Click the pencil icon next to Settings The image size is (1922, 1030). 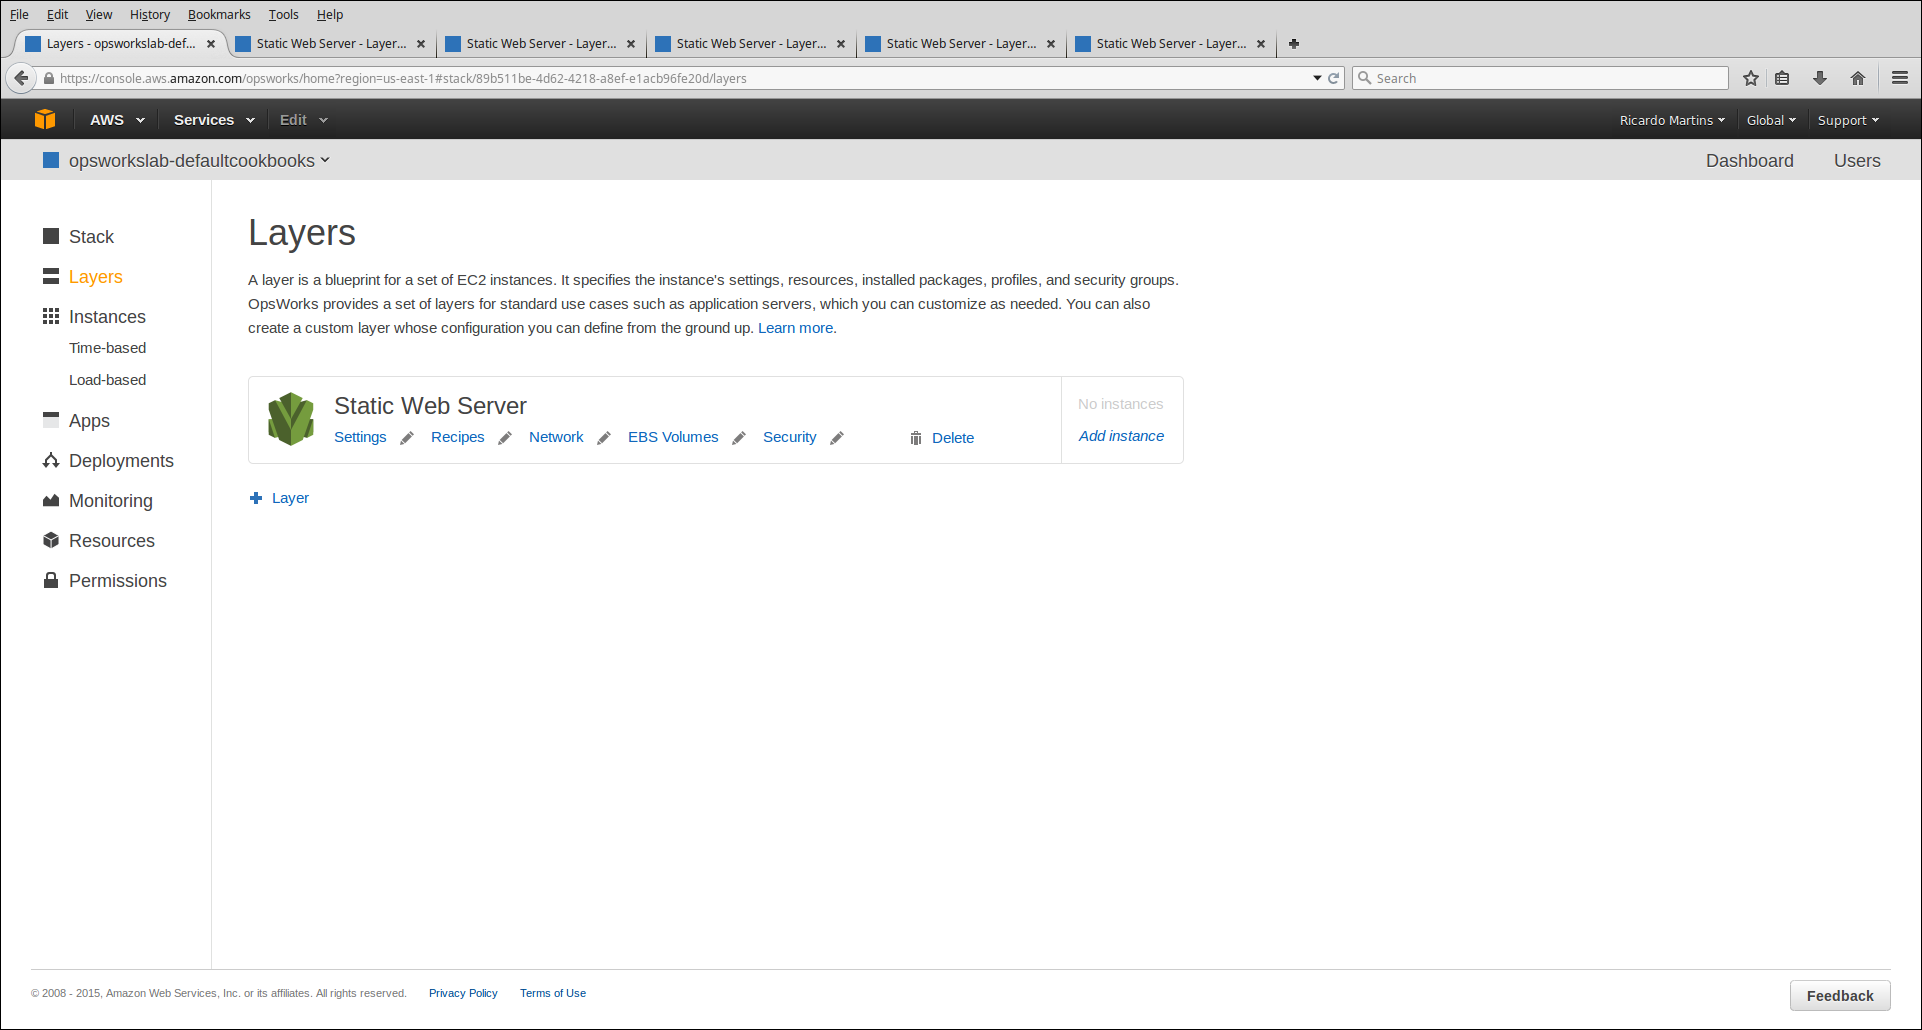pyautogui.click(x=407, y=438)
